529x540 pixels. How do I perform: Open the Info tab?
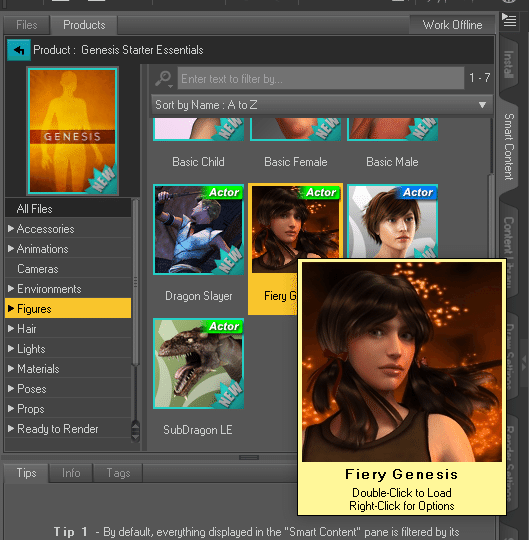pos(71,473)
